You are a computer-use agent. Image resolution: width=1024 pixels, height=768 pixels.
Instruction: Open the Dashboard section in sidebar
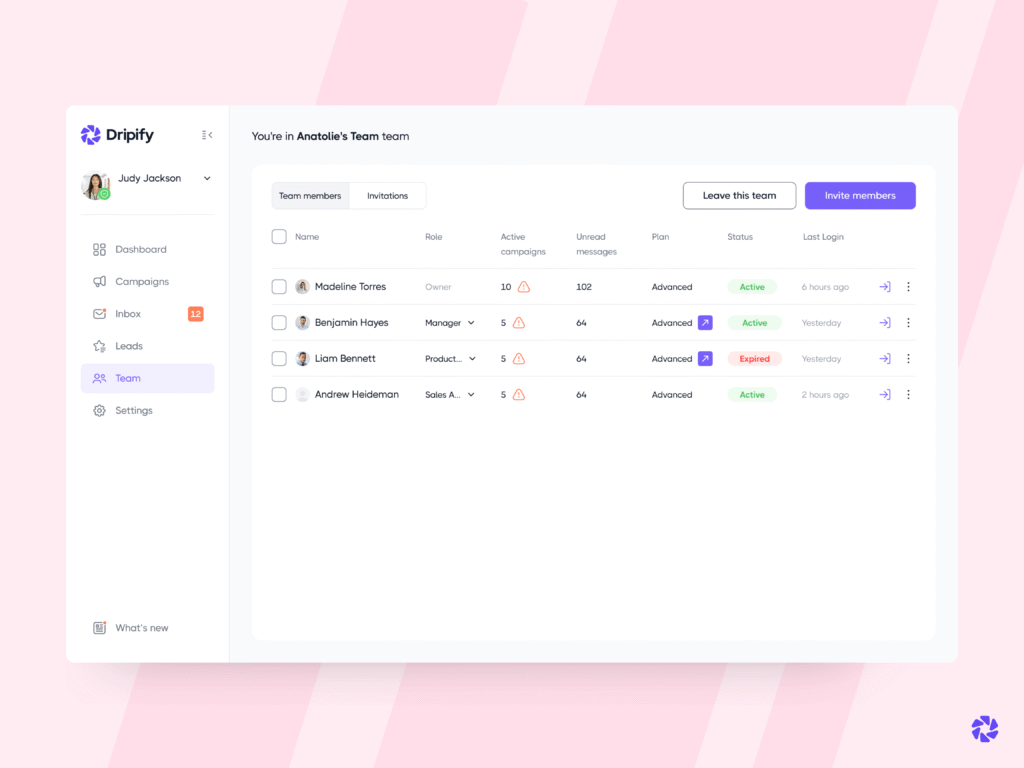coord(141,249)
